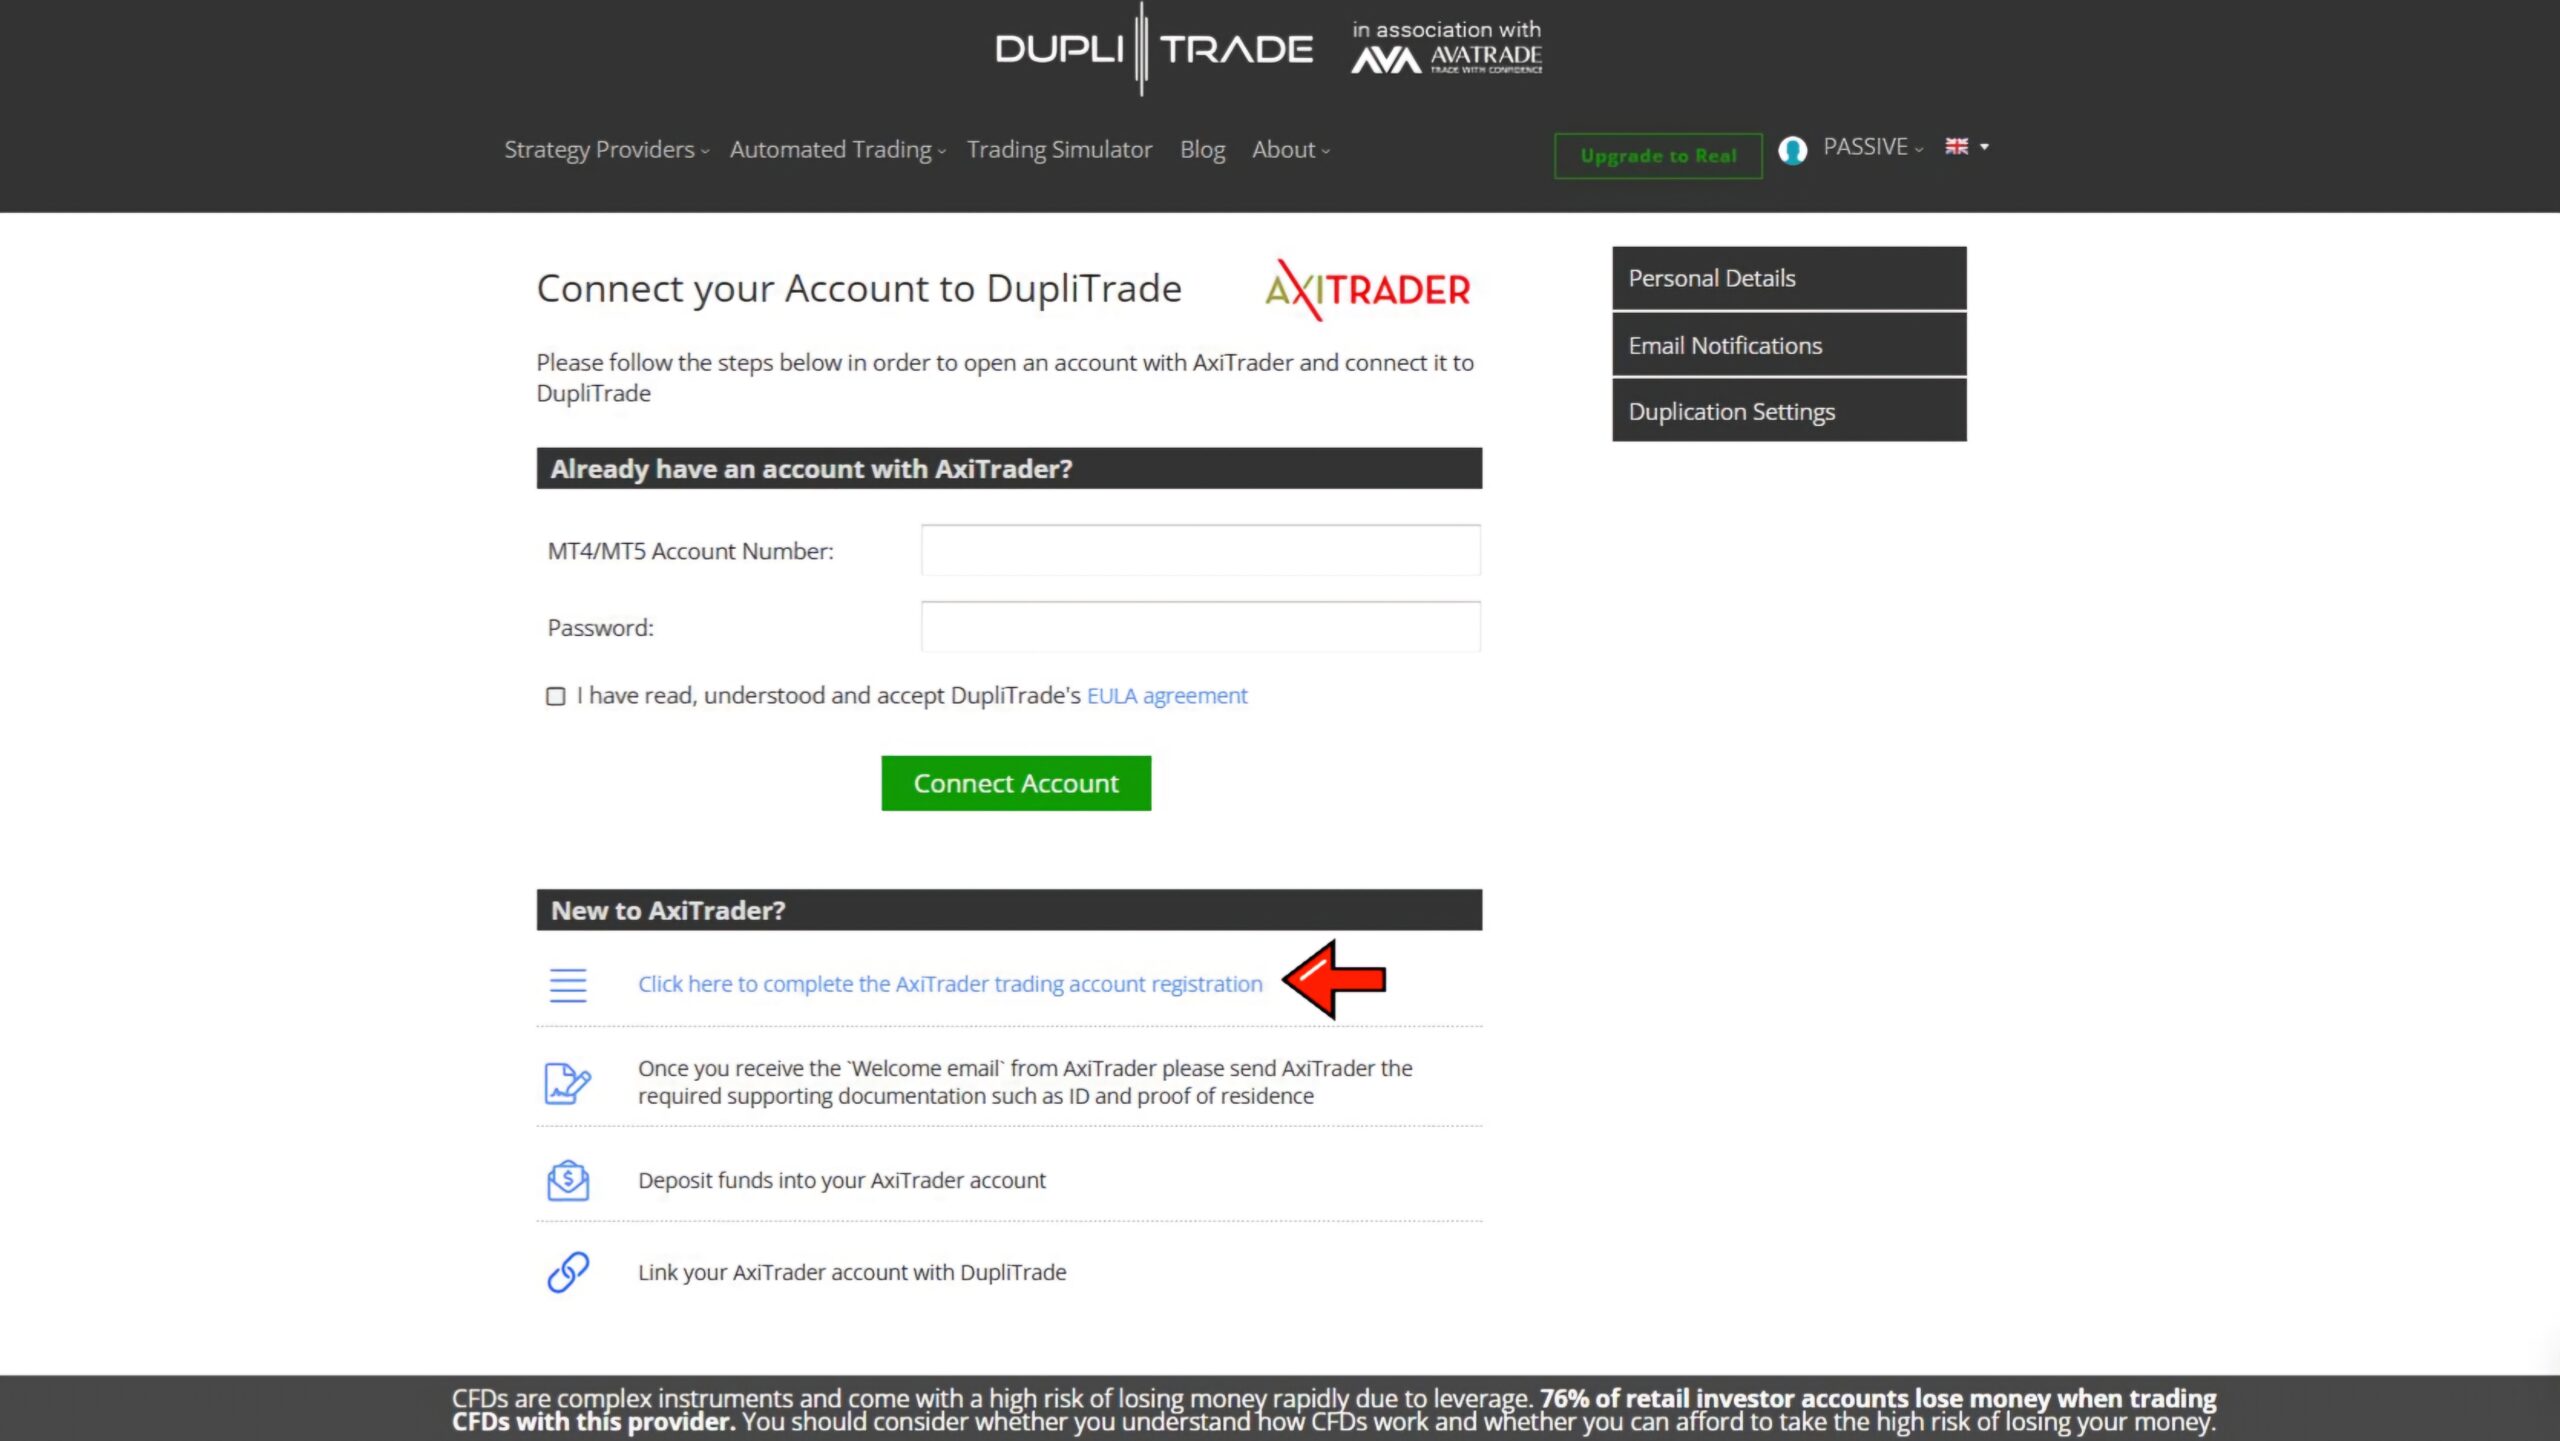
Task: Open Duplication Settings
Action: click(1789, 411)
